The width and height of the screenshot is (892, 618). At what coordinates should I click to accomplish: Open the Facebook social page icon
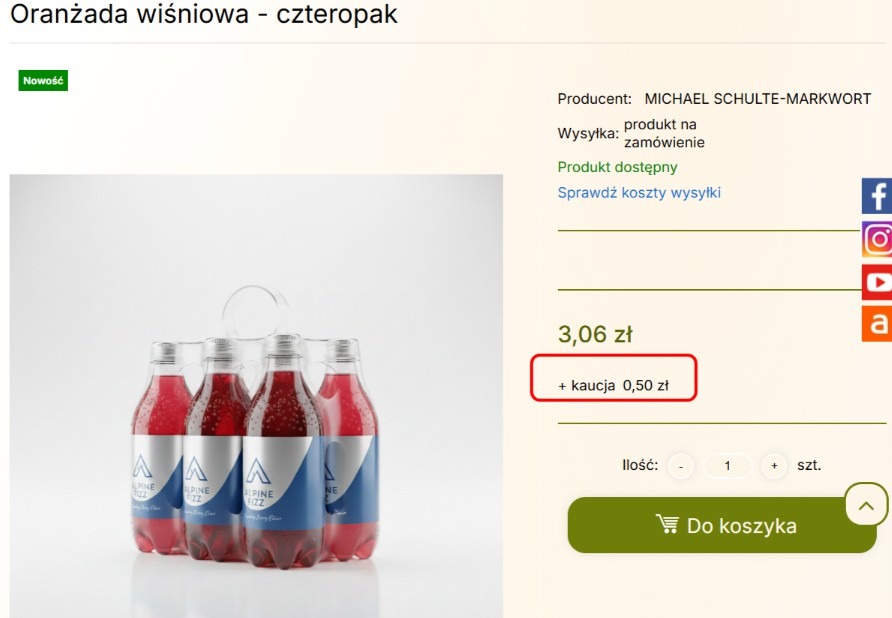pos(877,196)
